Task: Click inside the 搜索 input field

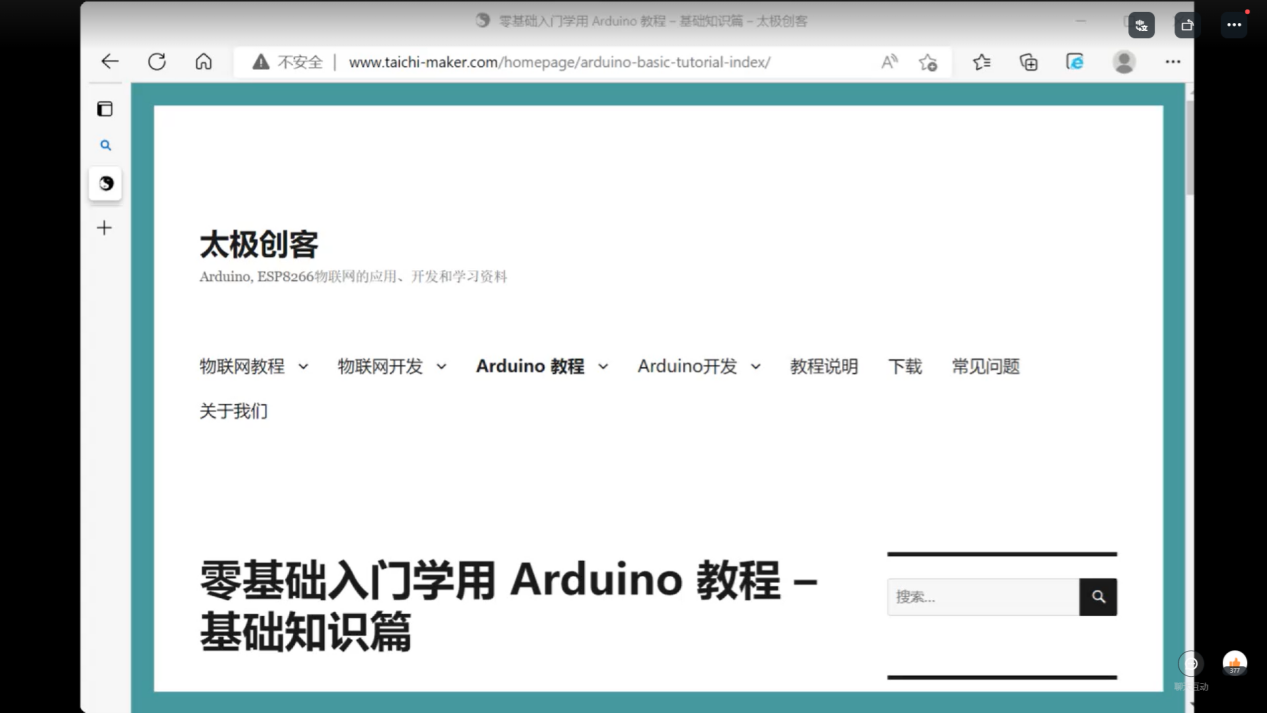Action: pos(982,597)
